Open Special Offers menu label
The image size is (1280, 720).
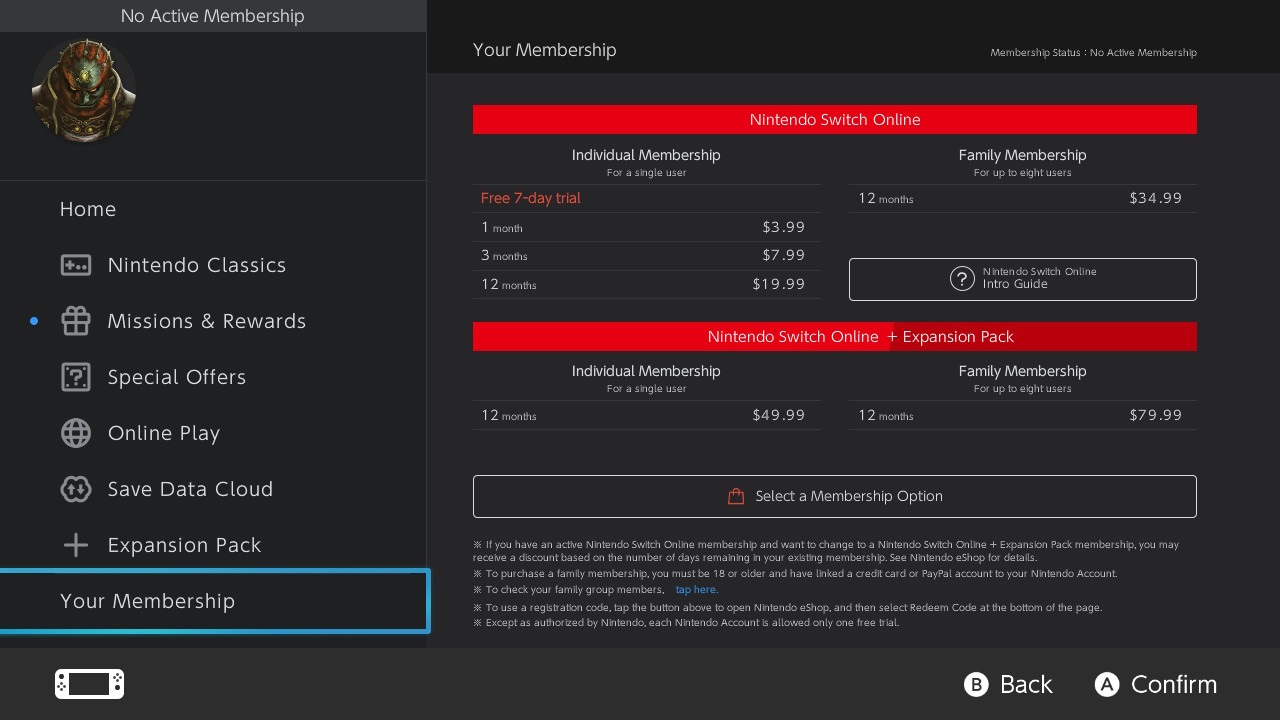pos(177,377)
